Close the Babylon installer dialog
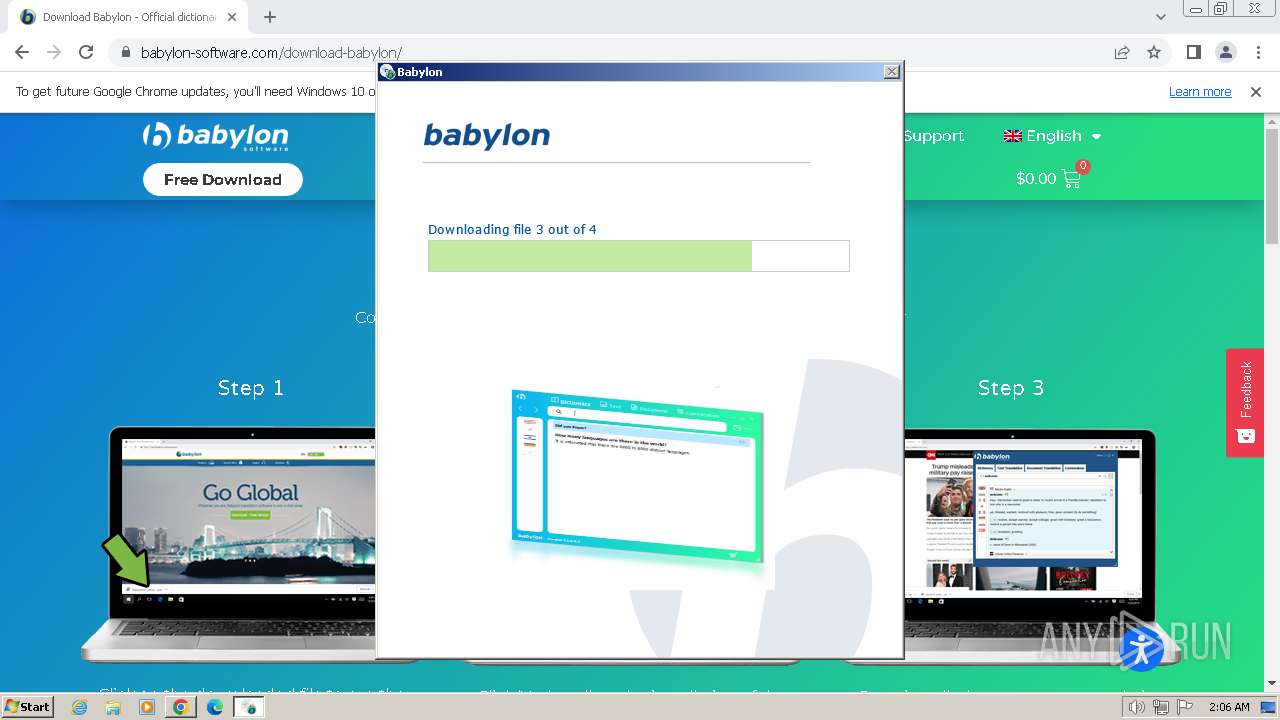This screenshot has width=1280, height=720. [892, 72]
